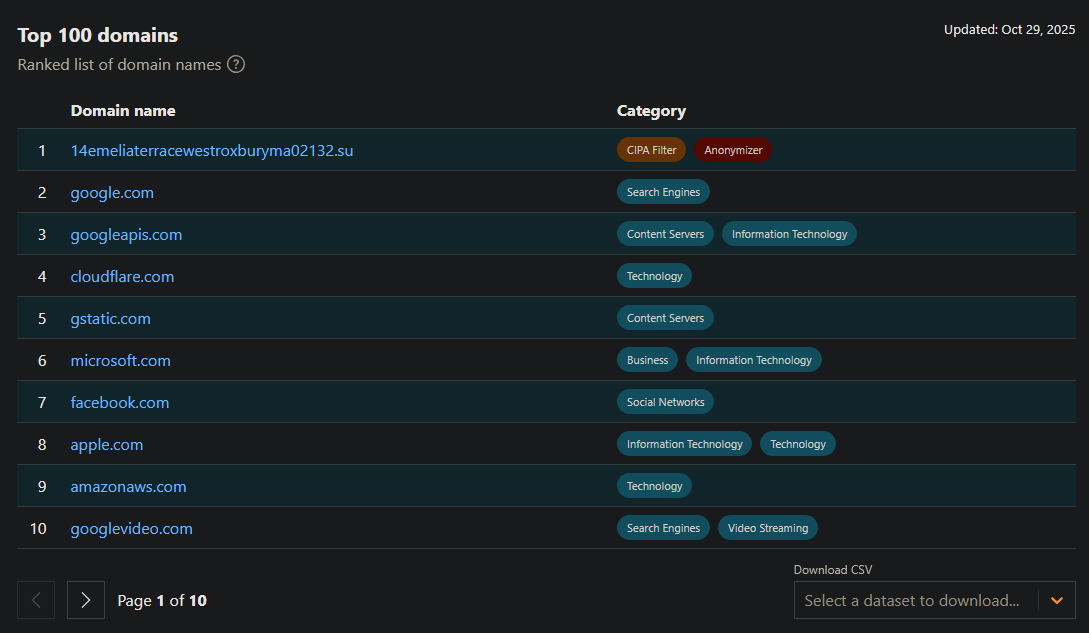This screenshot has height=633, width=1089.
Task: Open the 14emeliaterracewestroxburyma02132.su domain link
Action: (x=212, y=151)
